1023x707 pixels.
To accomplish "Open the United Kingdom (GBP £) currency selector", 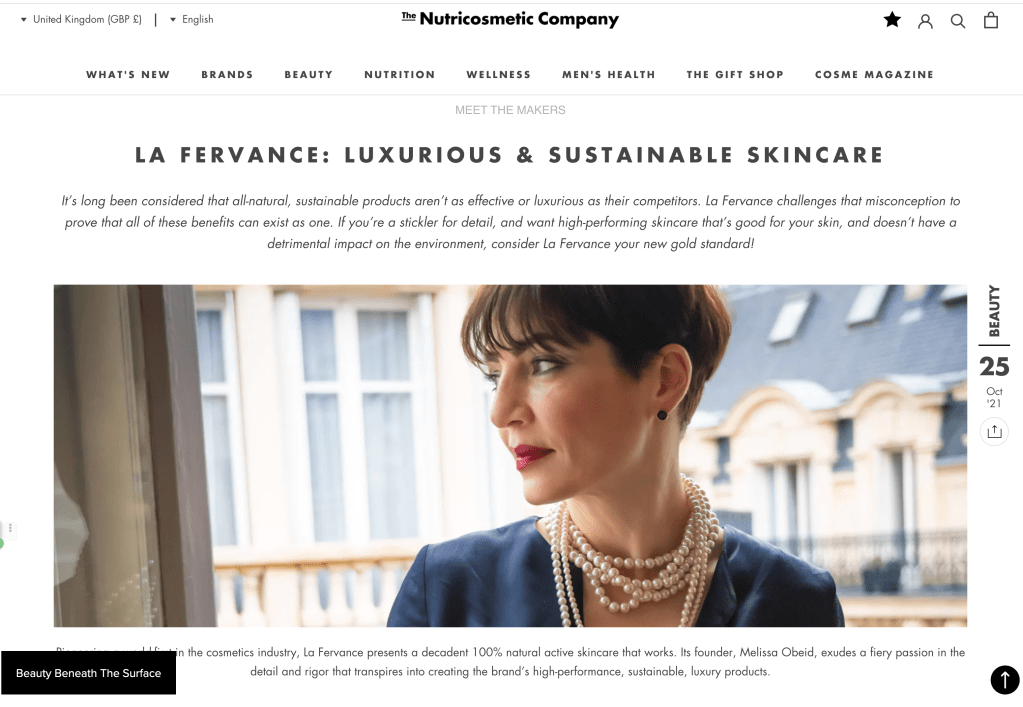I will [x=81, y=20].
